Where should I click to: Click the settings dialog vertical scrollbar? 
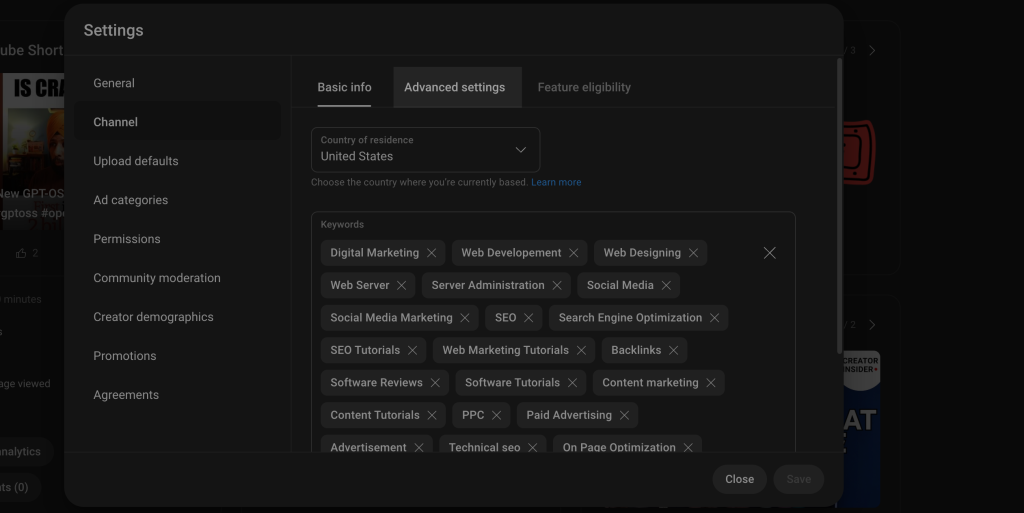pyautogui.click(x=839, y=206)
